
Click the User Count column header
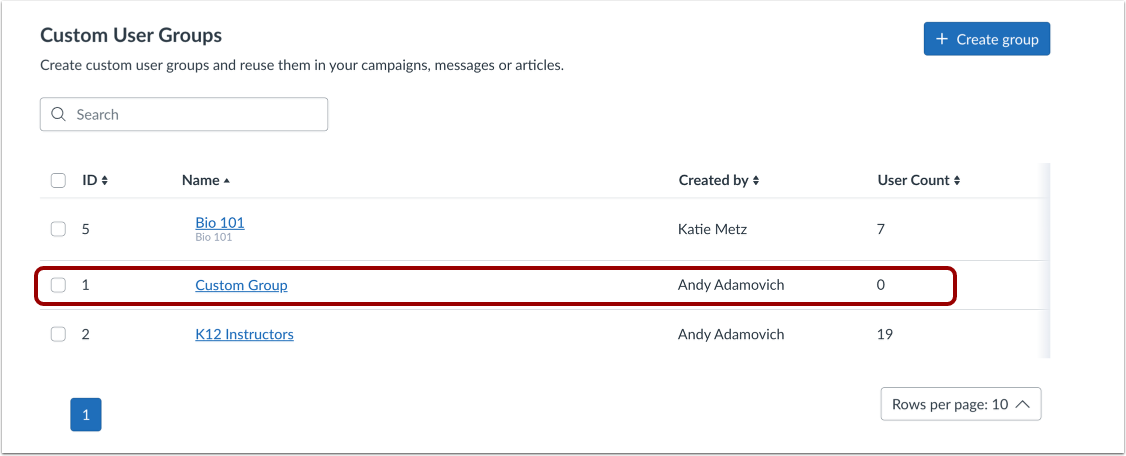pos(913,181)
